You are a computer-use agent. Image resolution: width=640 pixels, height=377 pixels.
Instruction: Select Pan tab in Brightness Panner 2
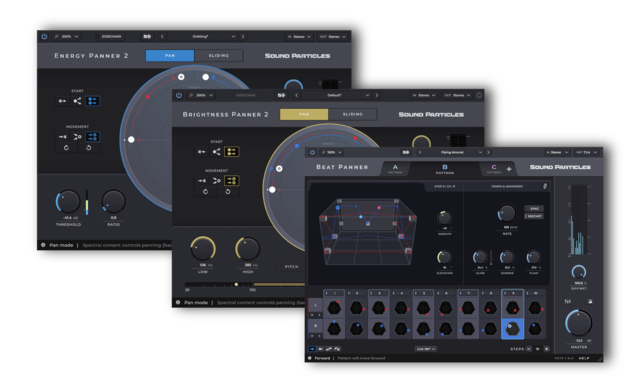304,114
